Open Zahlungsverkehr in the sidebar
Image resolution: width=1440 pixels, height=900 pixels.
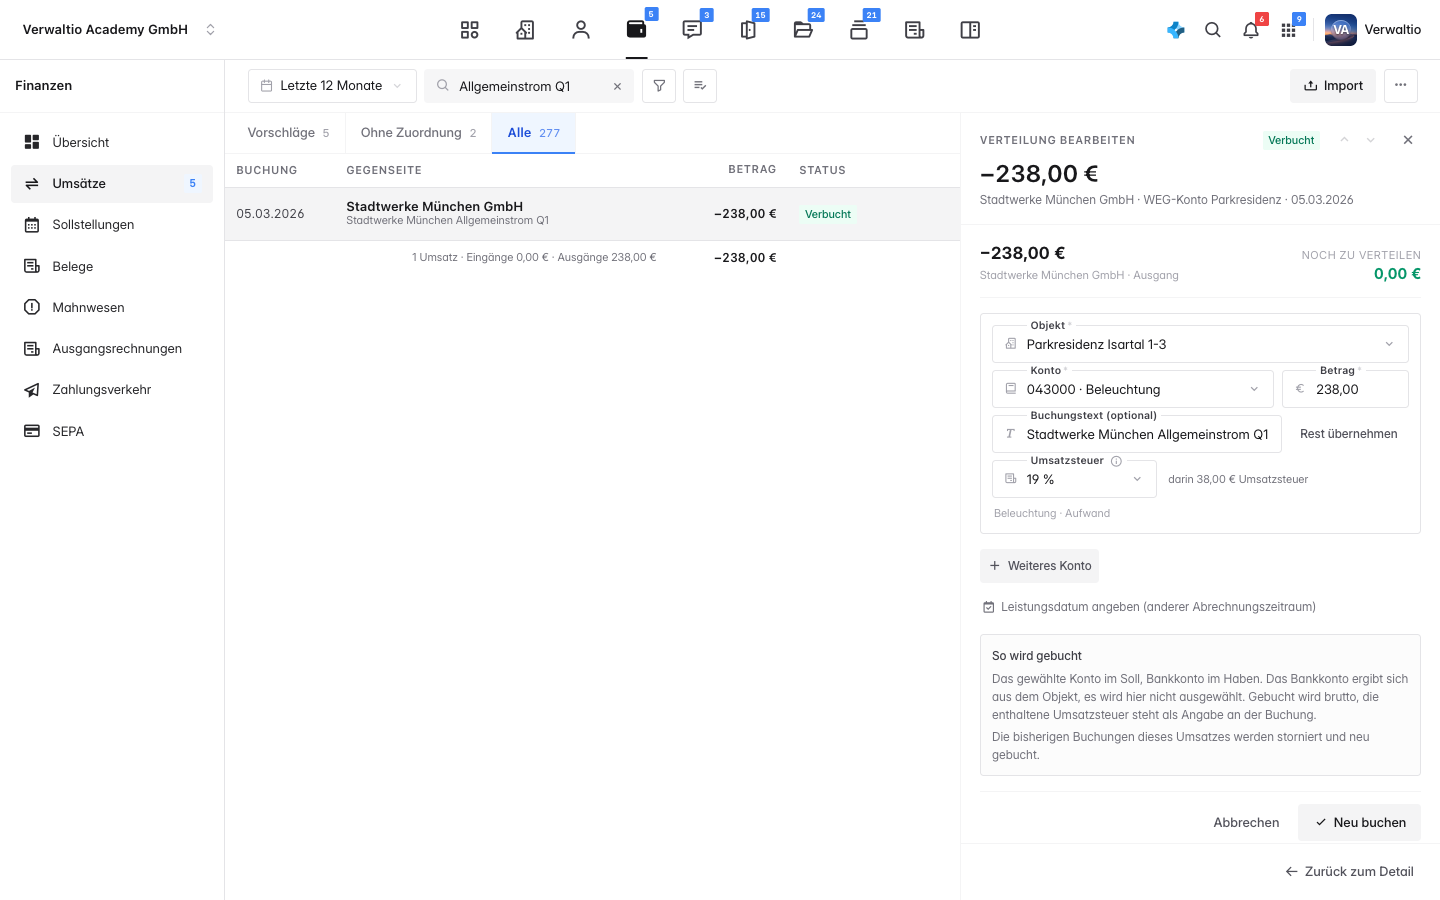coord(112,390)
